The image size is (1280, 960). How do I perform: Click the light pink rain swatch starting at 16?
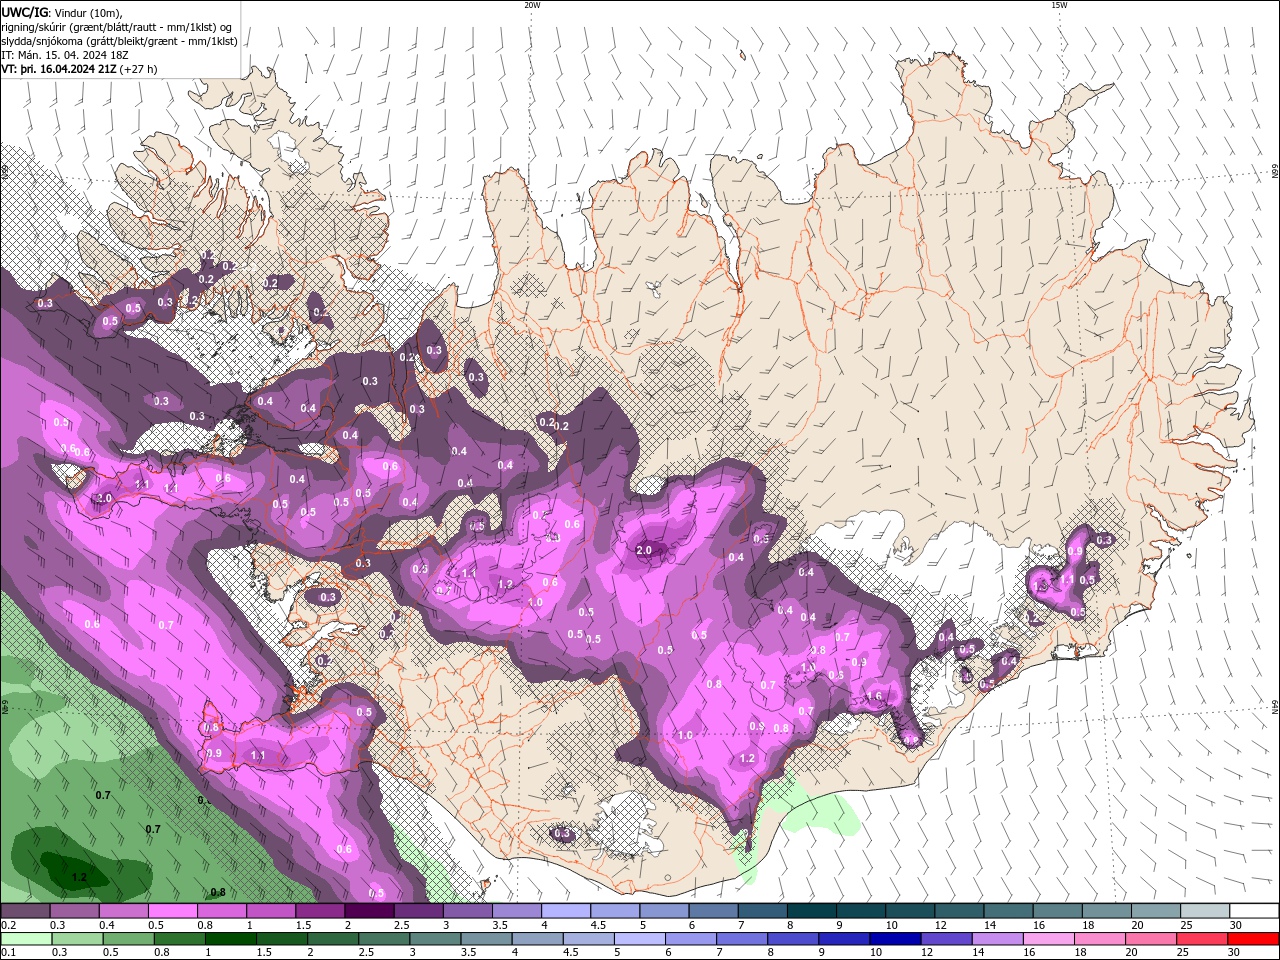click(x=1049, y=939)
